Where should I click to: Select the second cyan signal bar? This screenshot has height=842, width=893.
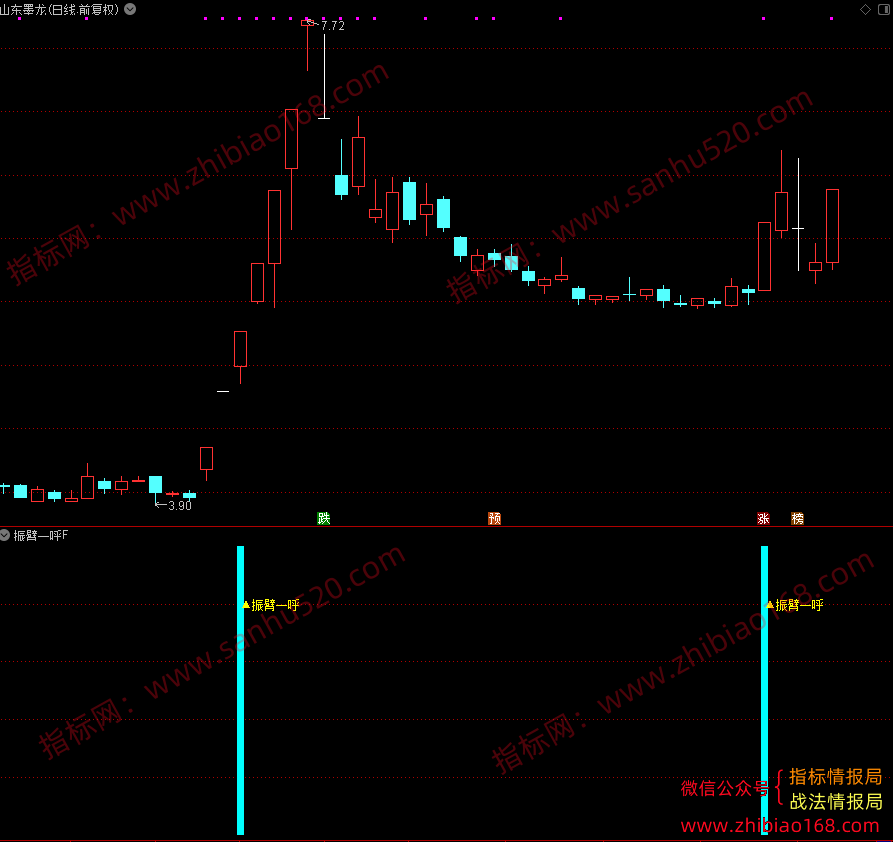point(764,690)
